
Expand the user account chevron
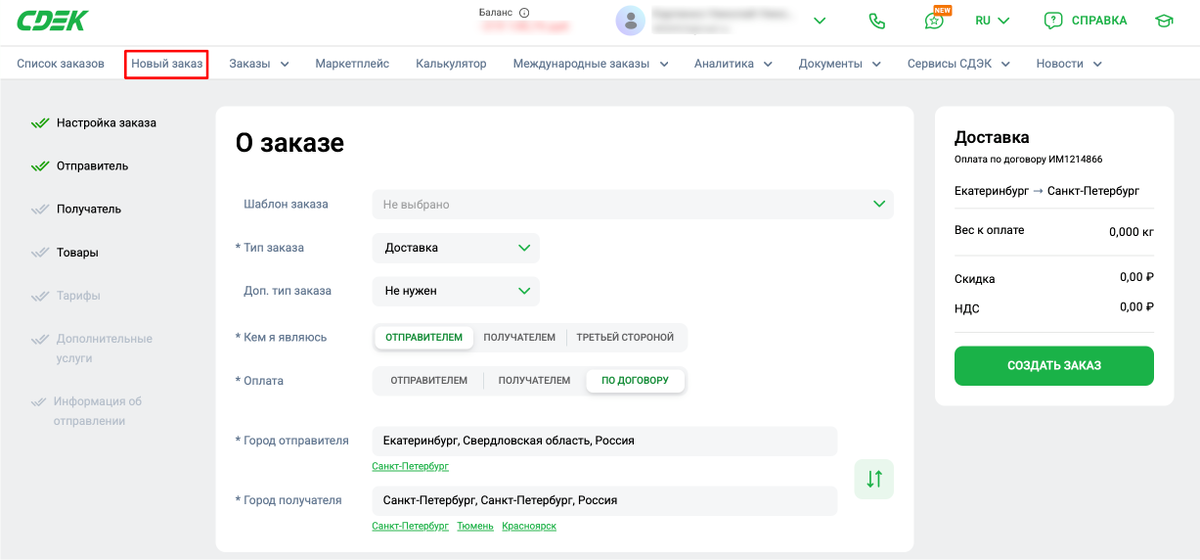click(x=819, y=20)
